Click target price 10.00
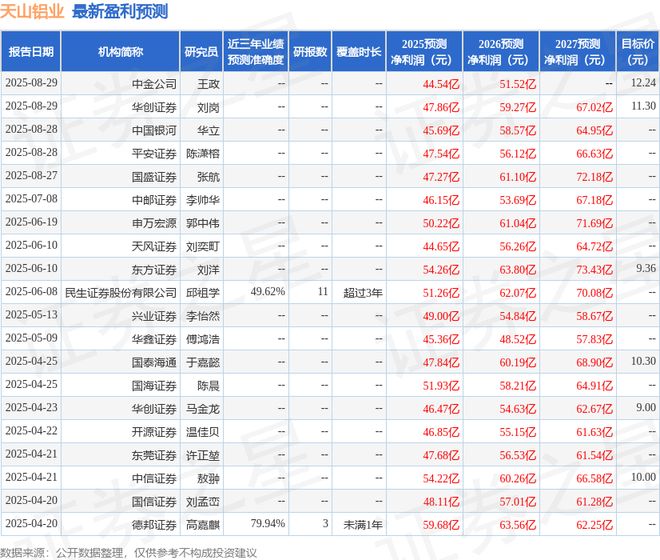Viewport: 660px width, 560px height. [x=643, y=477]
